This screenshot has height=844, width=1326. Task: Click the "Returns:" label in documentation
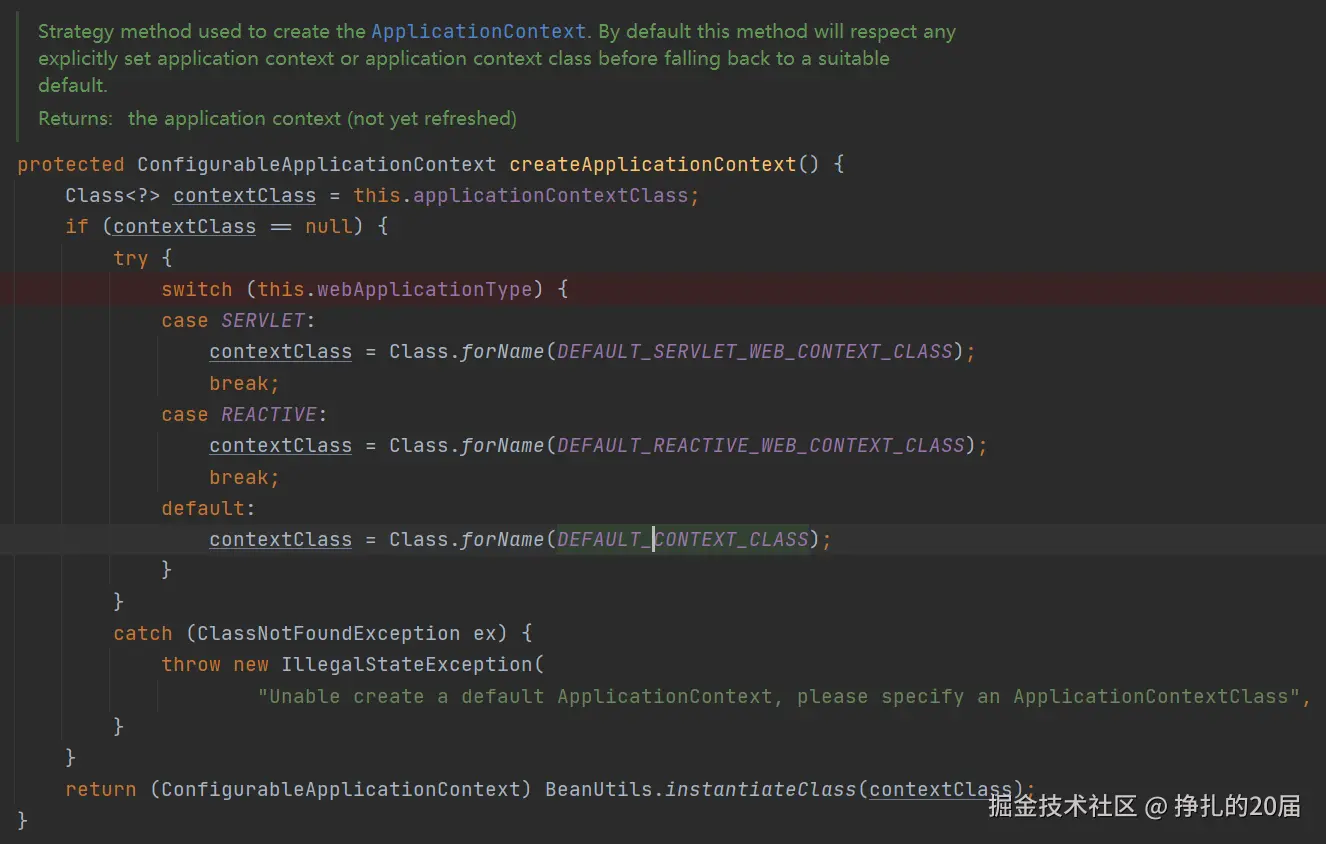point(76,118)
